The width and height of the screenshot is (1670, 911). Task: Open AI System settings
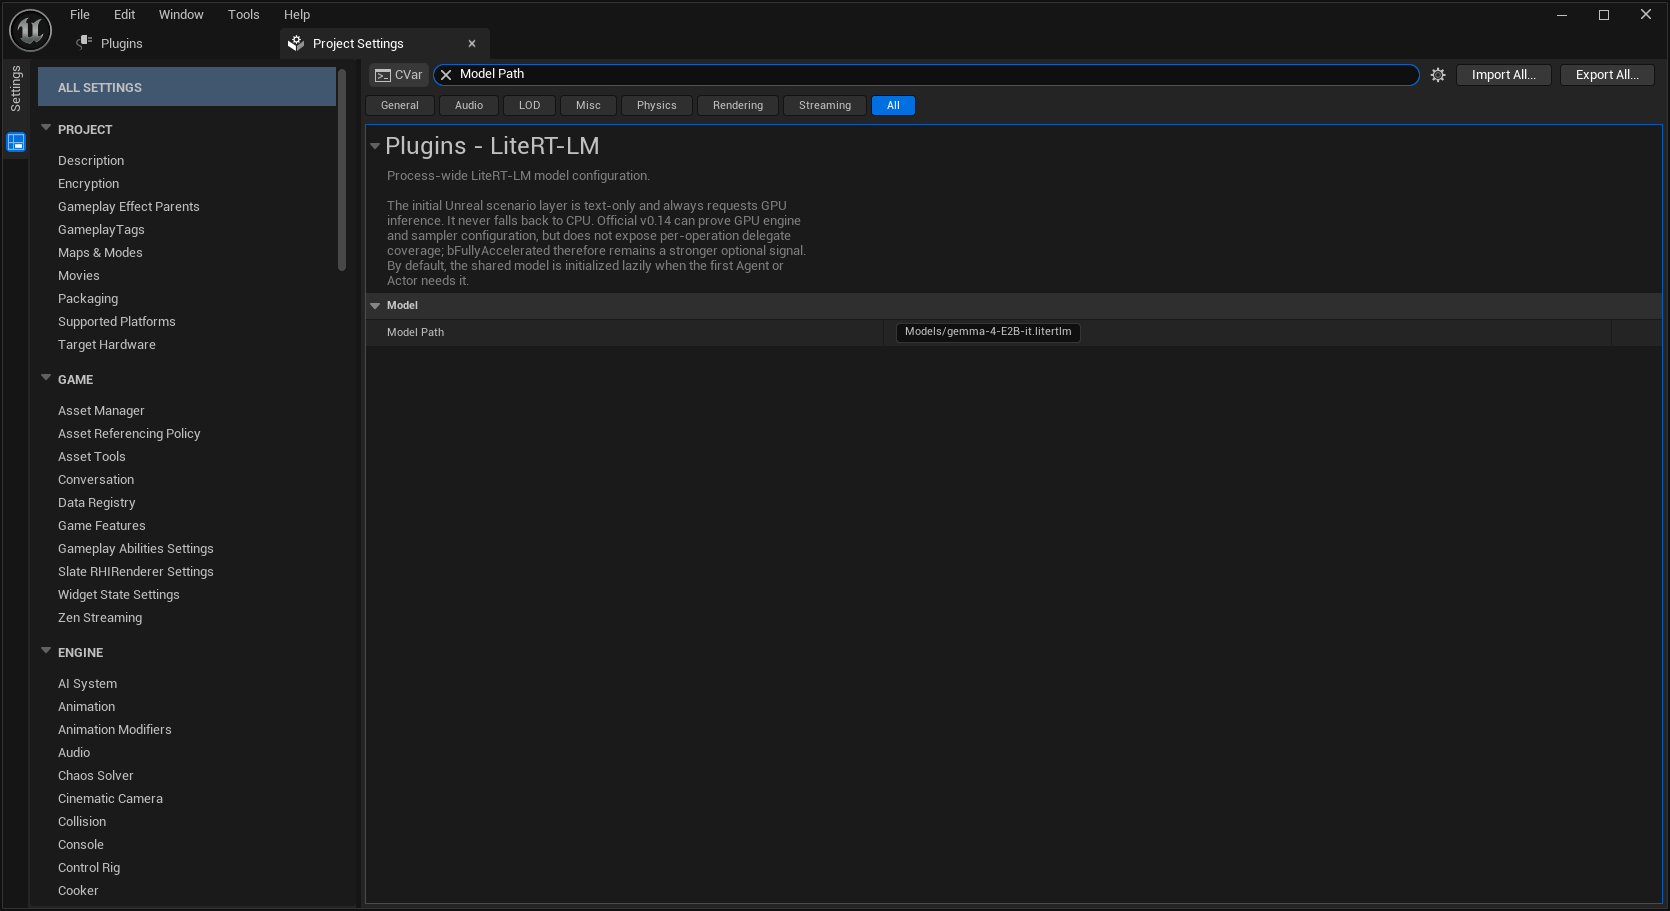tap(88, 683)
